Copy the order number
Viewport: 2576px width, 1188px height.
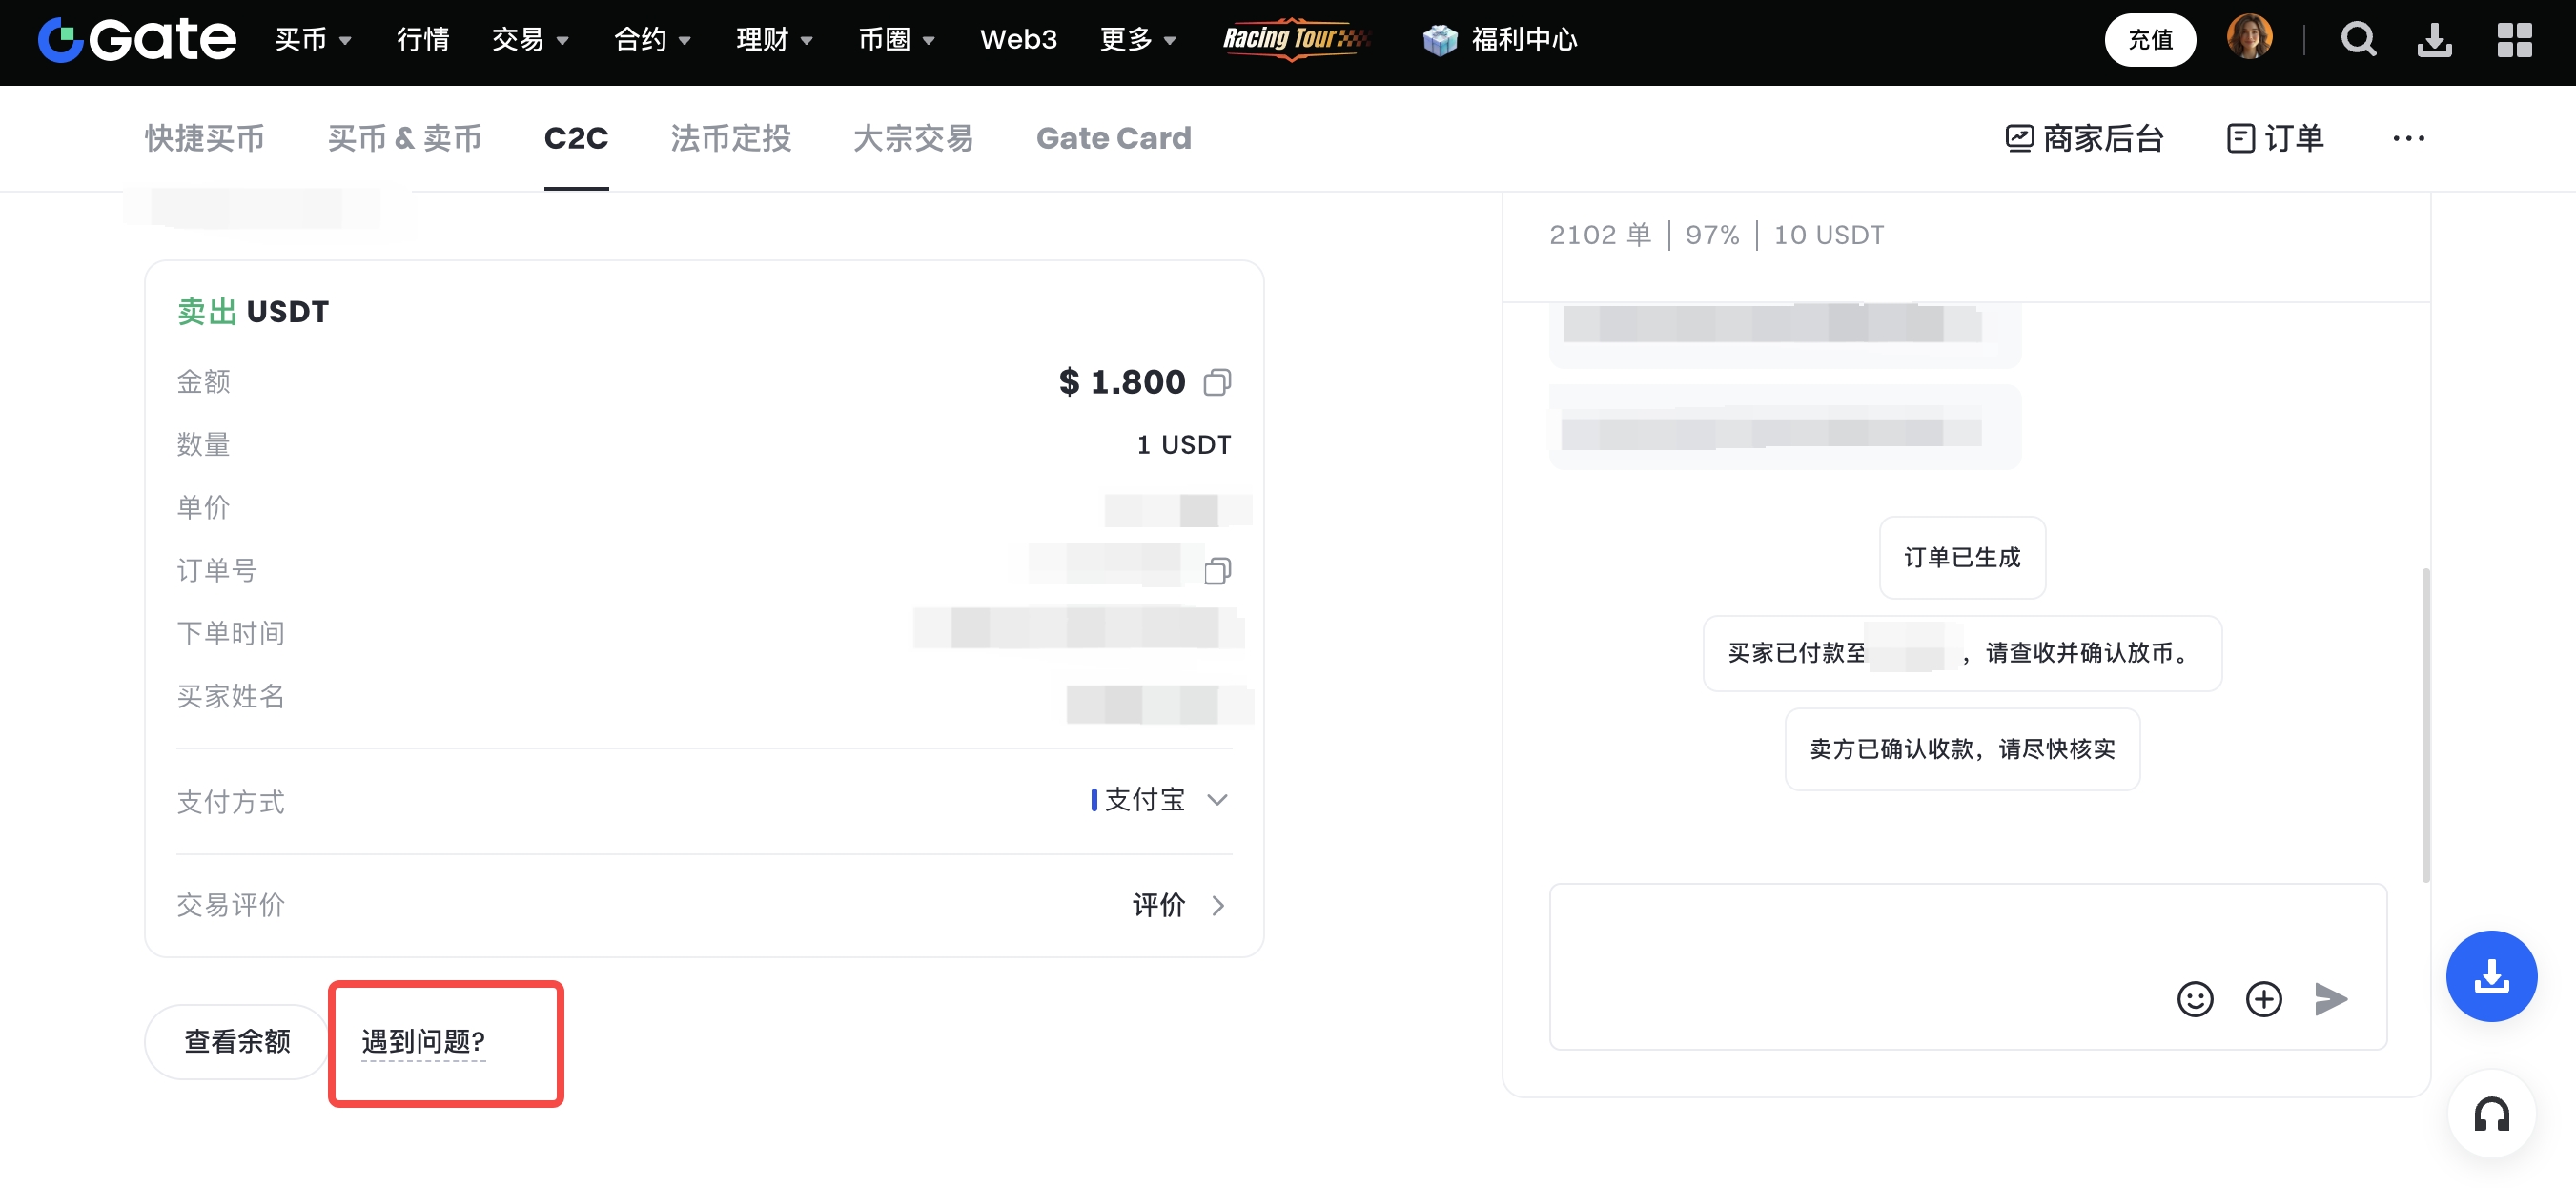(1217, 571)
